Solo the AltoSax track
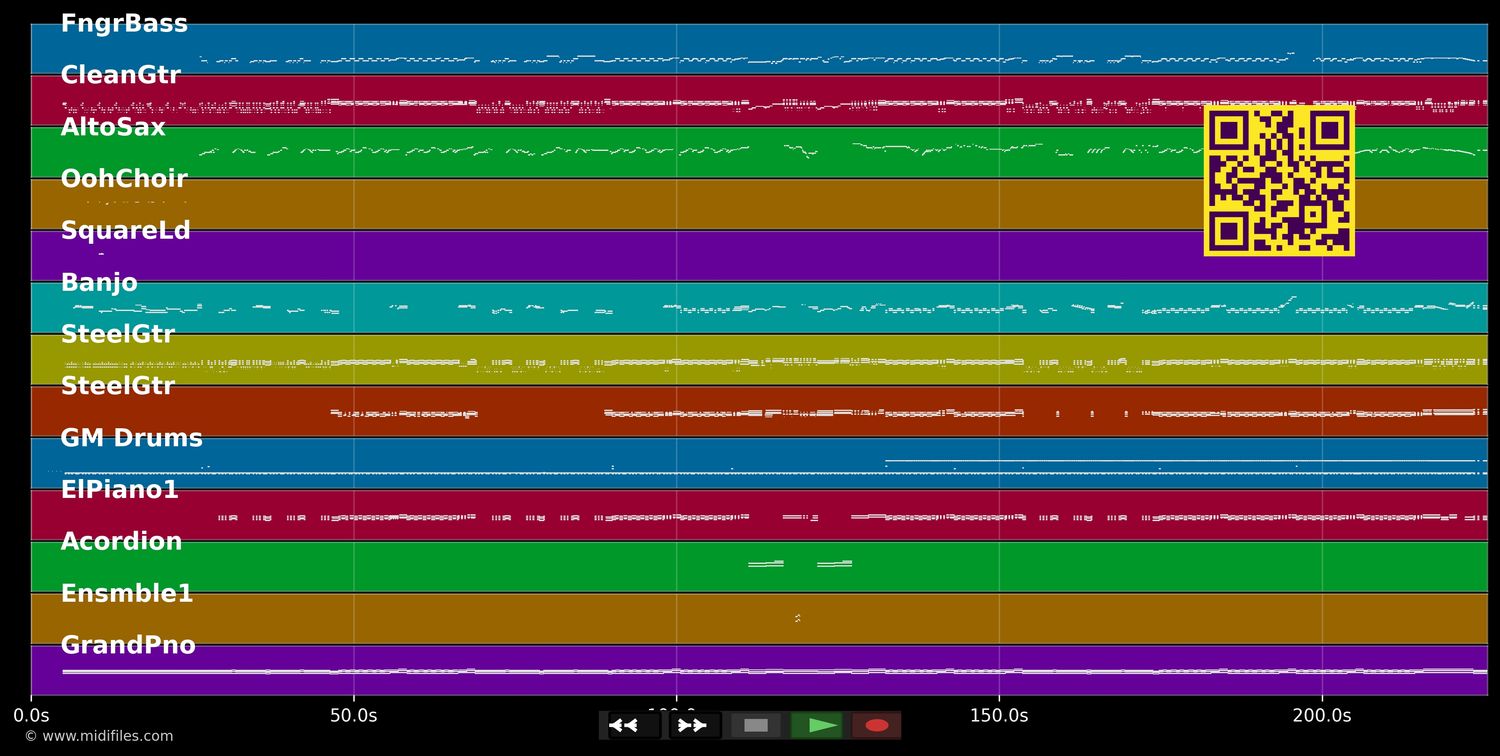The image size is (1500, 756). pyautogui.click(x=112, y=126)
